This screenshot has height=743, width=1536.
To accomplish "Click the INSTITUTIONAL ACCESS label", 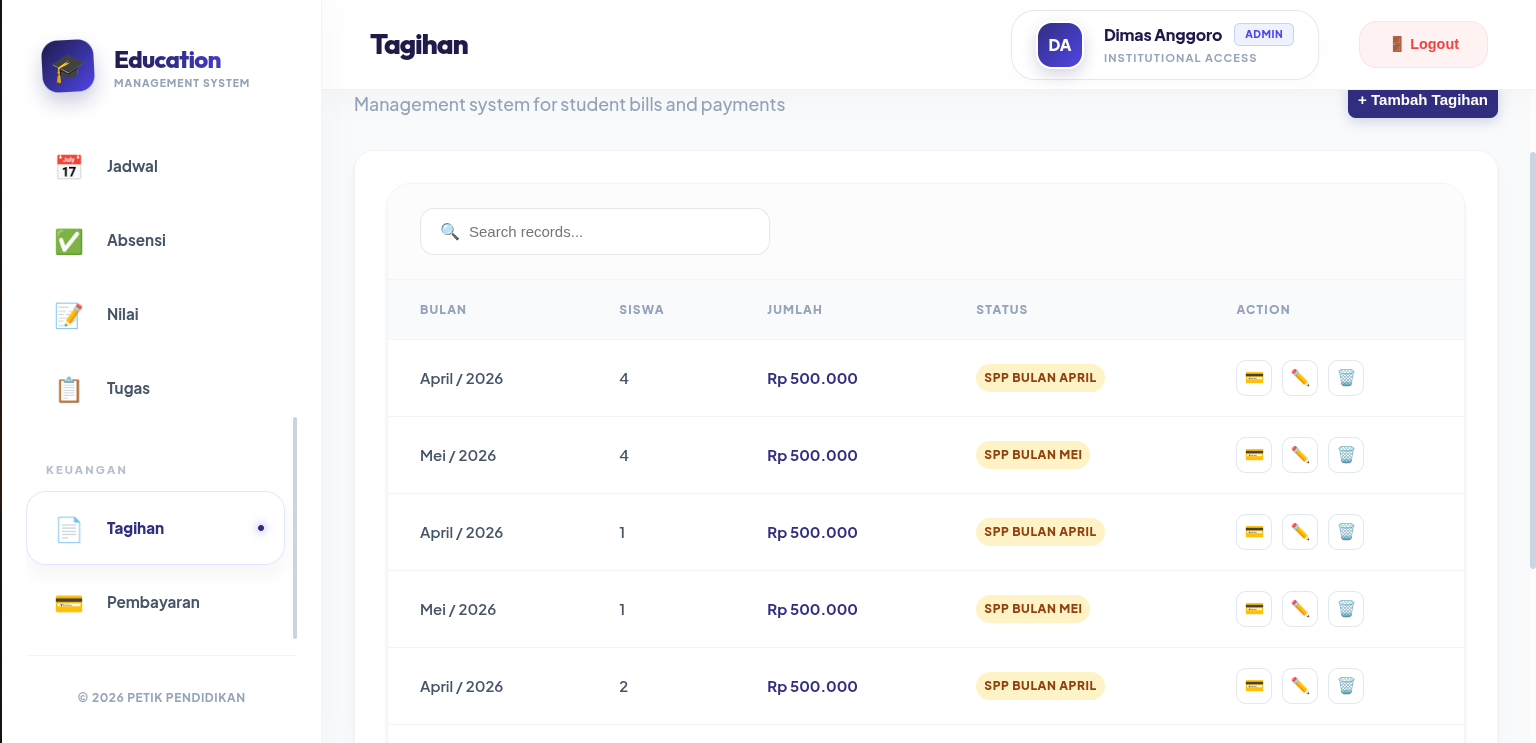I will (x=1180, y=58).
